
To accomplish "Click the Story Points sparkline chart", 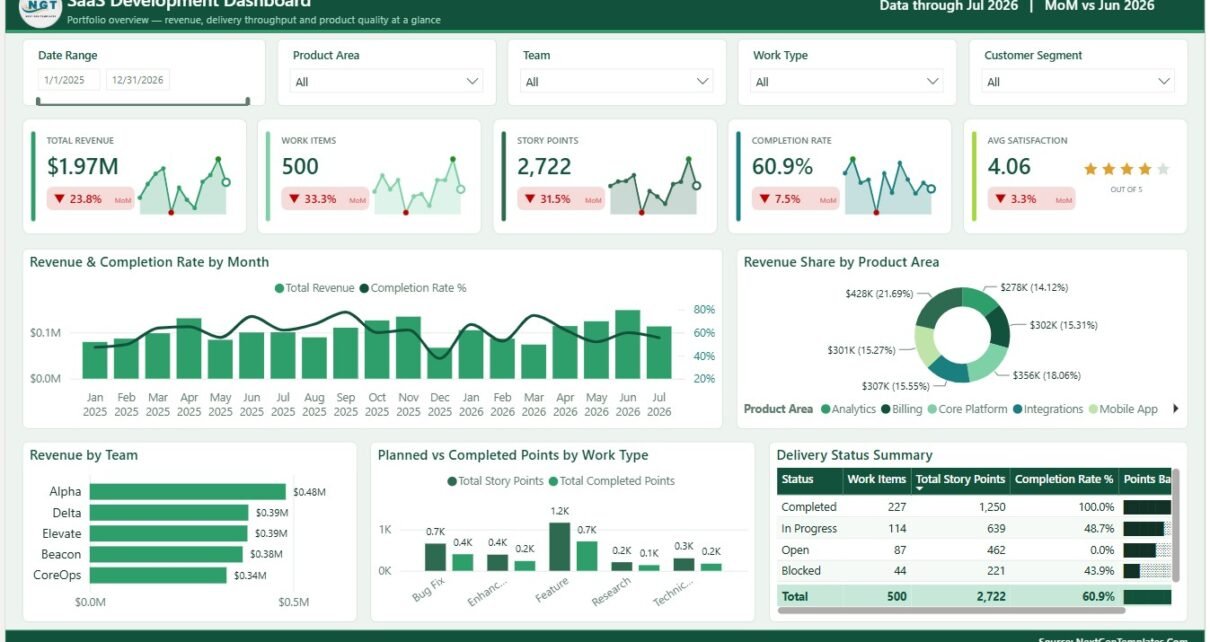I will pos(654,185).
